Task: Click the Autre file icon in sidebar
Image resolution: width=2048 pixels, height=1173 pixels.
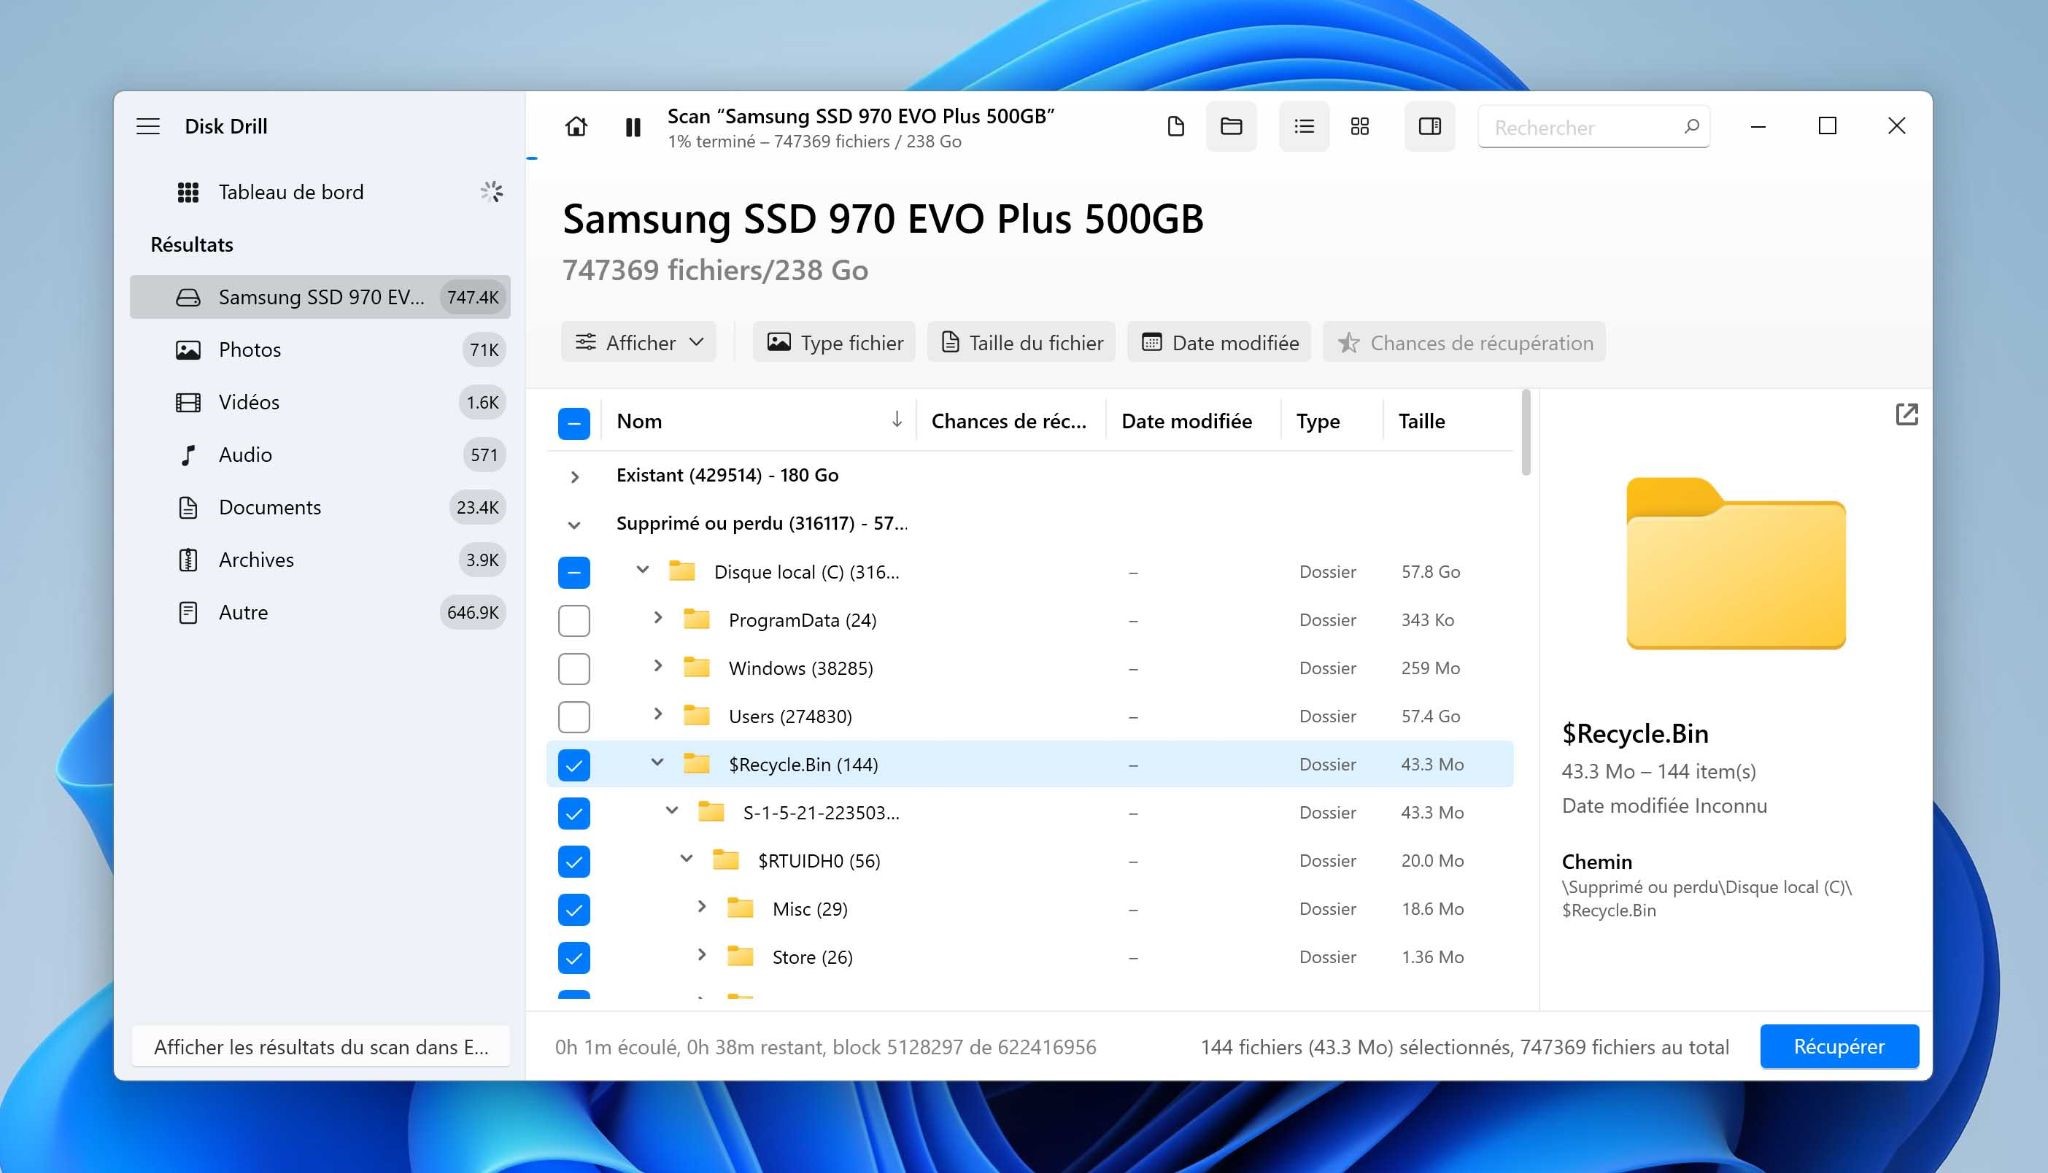Action: (188, 612)
